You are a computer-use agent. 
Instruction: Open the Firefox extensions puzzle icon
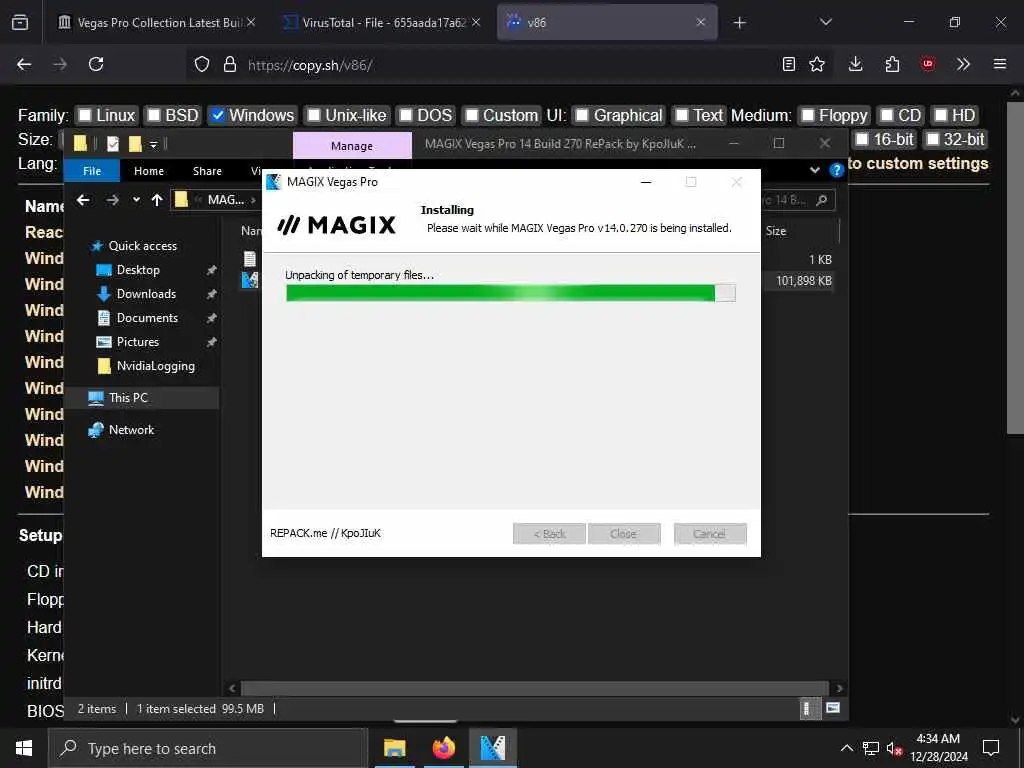point(892,64)
